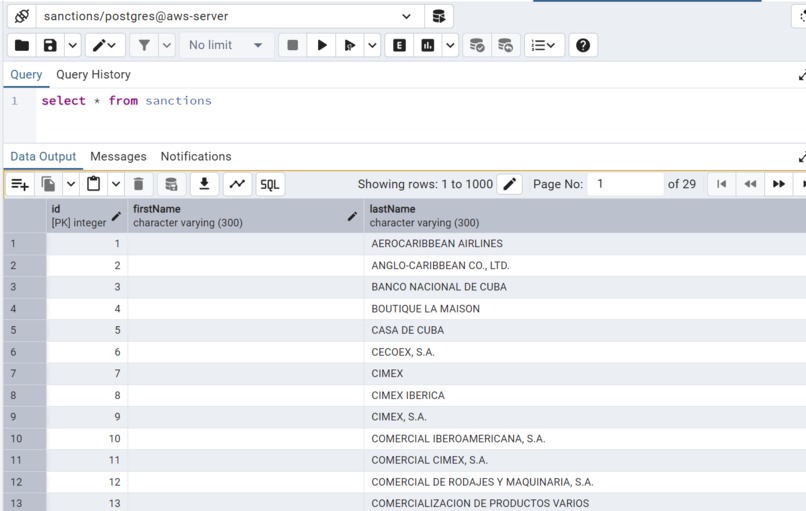806x511 pixels.
Task: Select cell AEROCARIBBEAN AIRLINES
Action: (x=585, y=244)
